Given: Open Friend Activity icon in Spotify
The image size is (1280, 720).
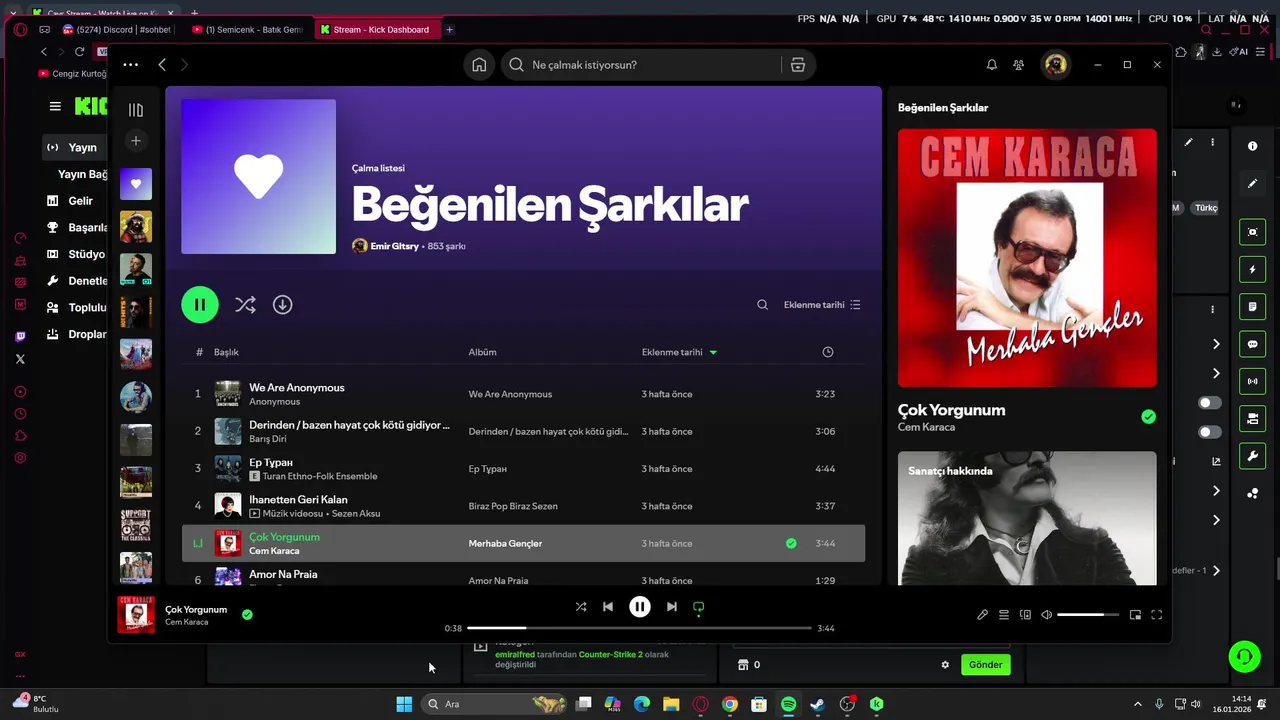Looking at the screenshot, I should [x=1018, y=65].
